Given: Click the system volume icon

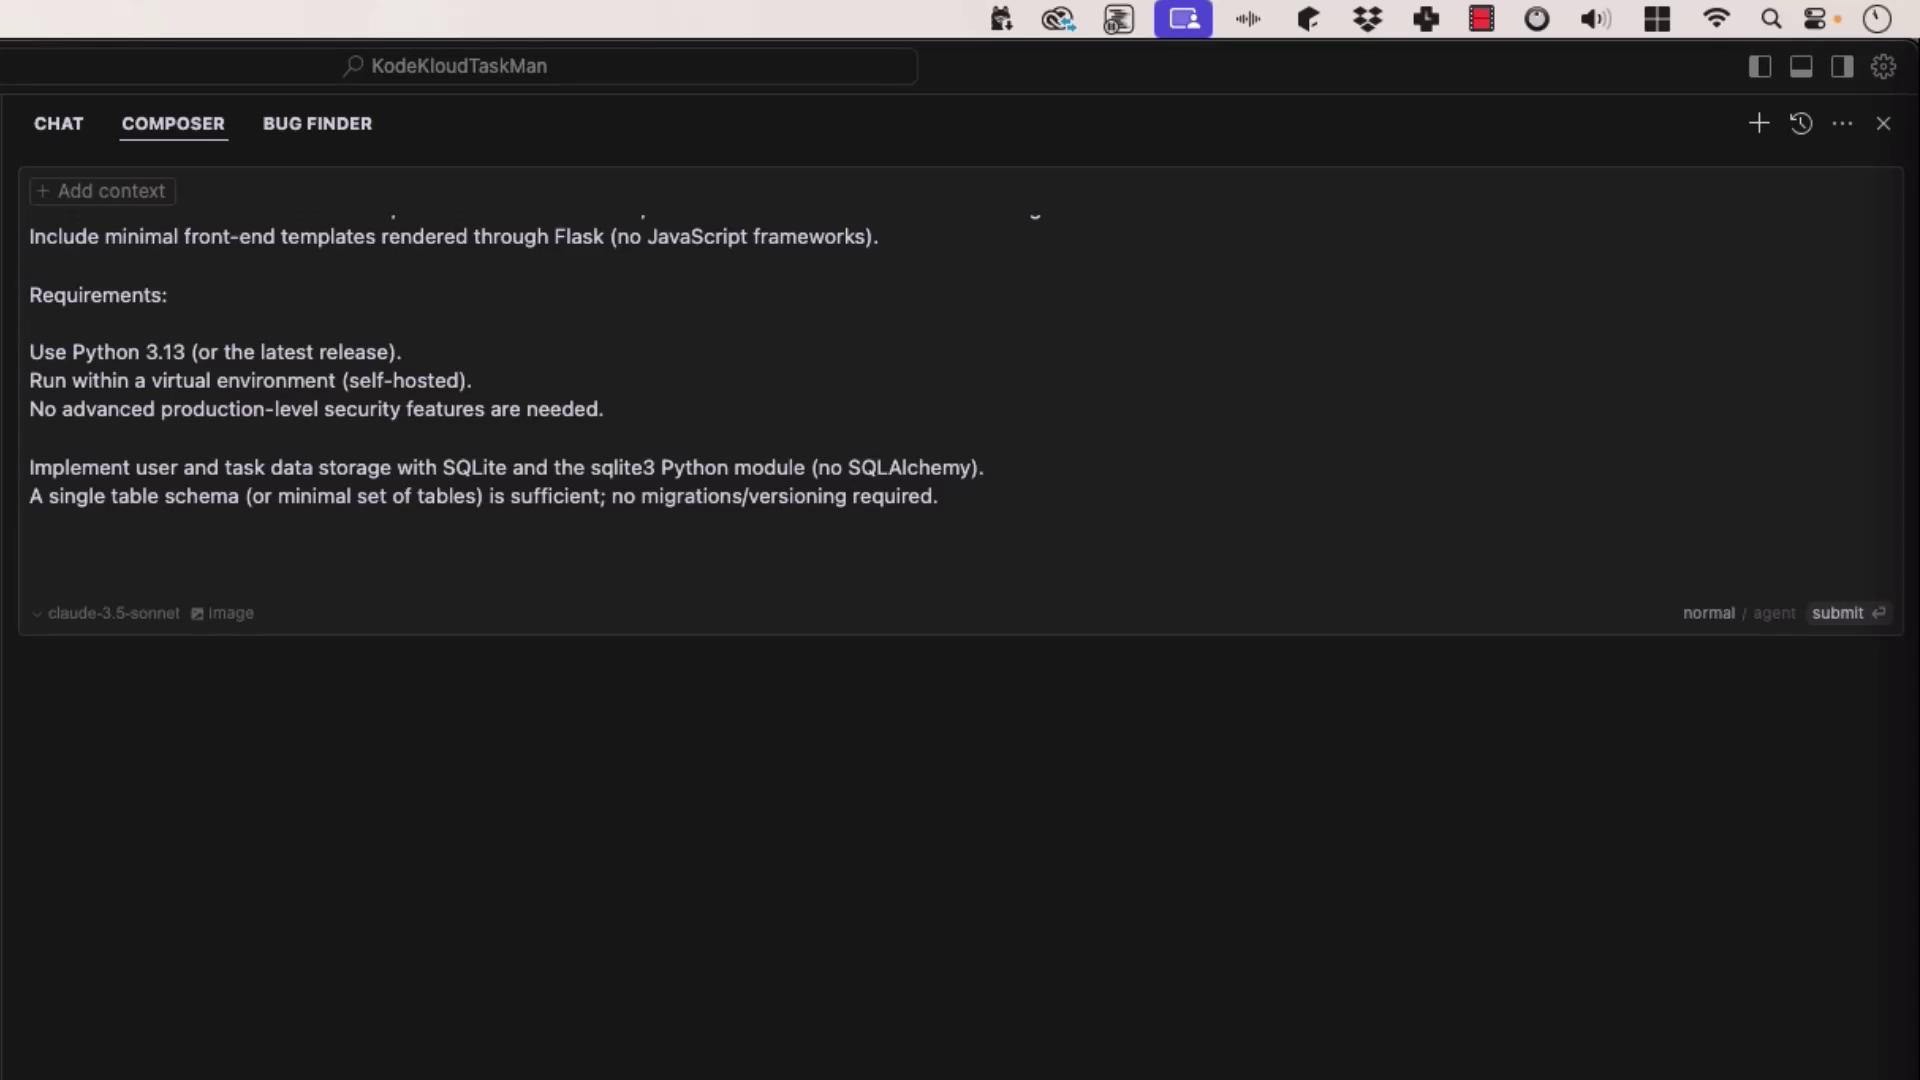Looking at the screenshot, I should pos(1595,19).
